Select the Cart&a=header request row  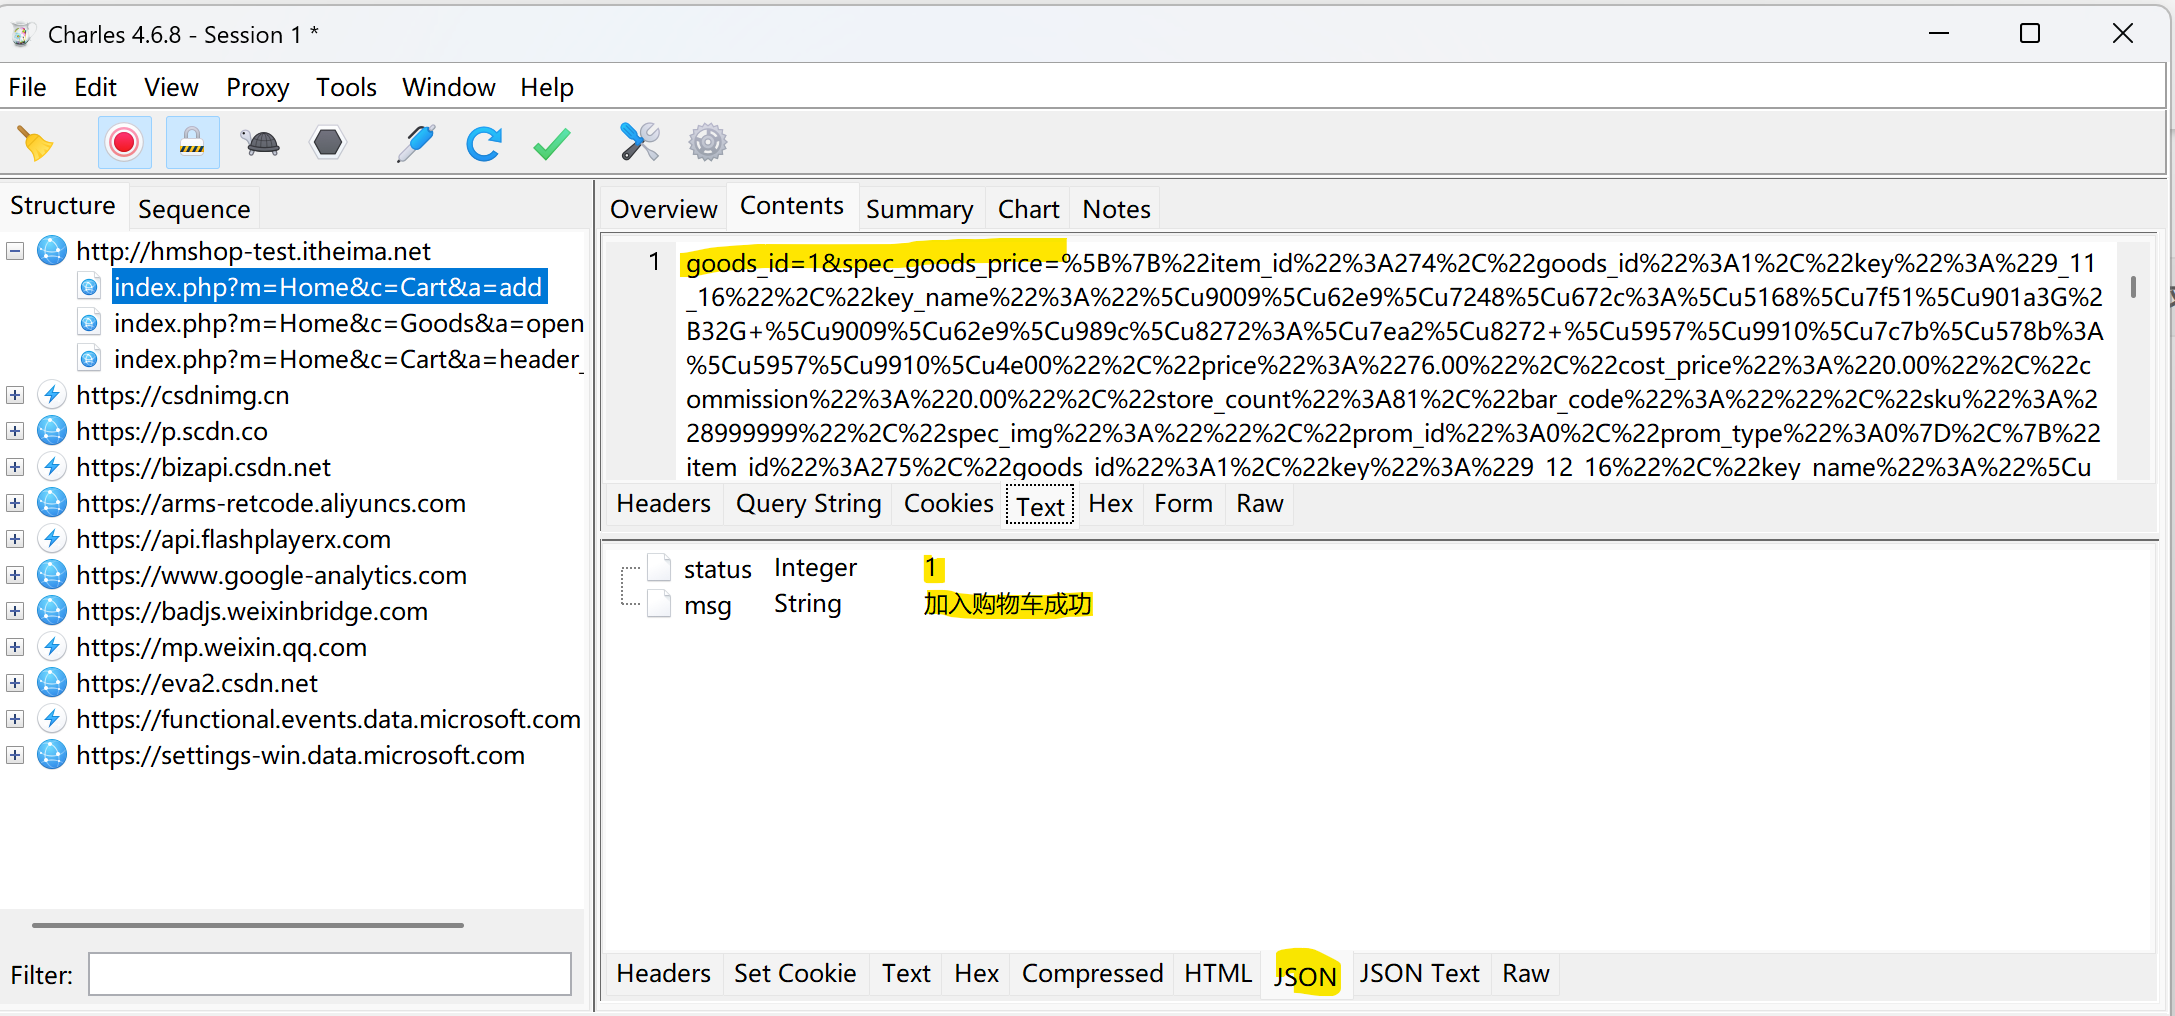pos(346,359)
